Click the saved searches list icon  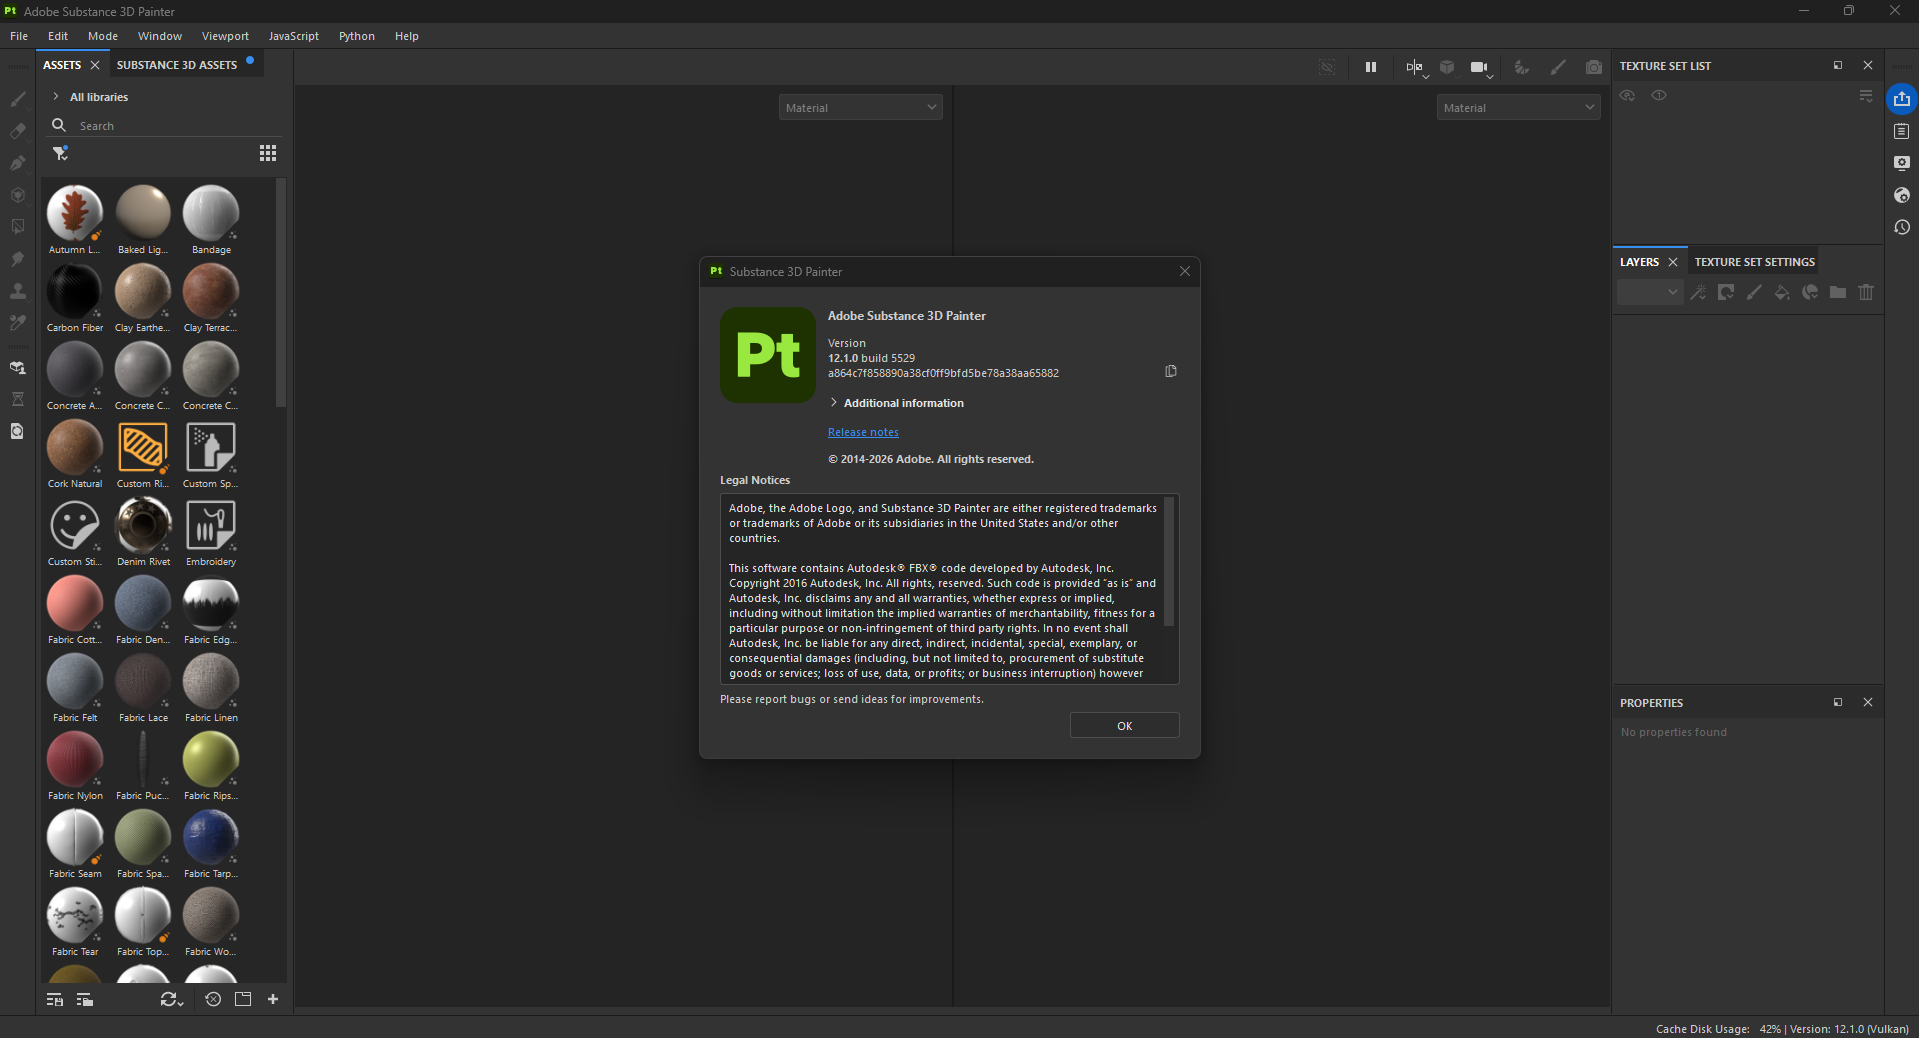(55, 999)
